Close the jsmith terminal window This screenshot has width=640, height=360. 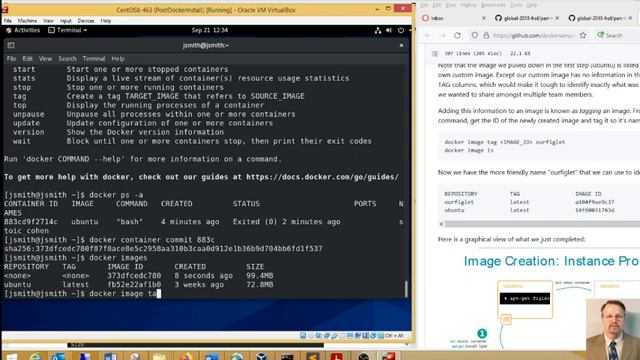click(x=401, y=45)
